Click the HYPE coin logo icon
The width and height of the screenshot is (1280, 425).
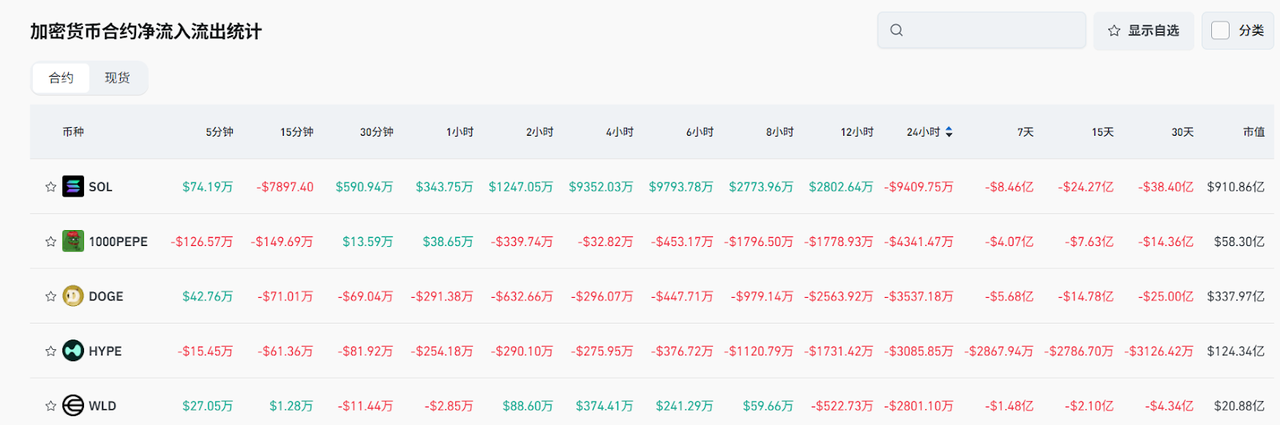point(73,351)
